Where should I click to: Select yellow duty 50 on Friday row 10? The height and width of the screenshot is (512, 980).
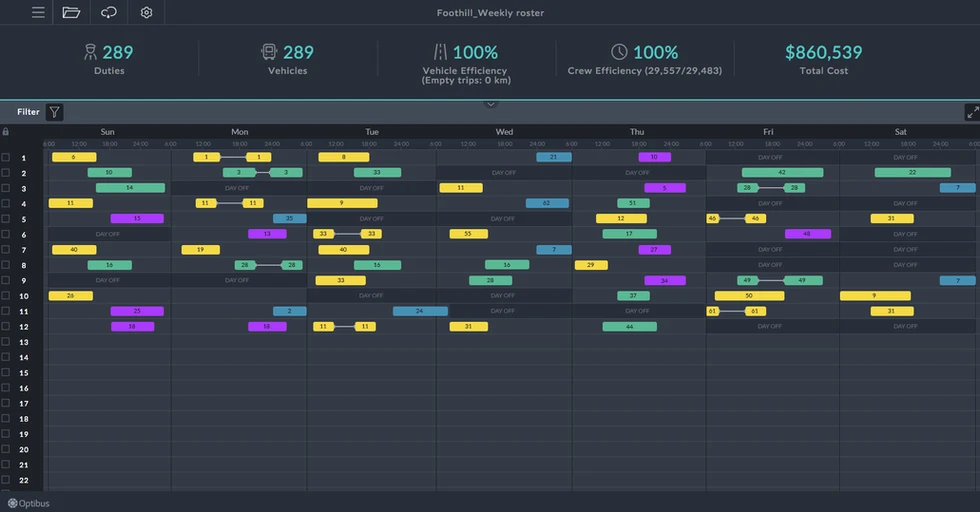[x=749, y=296]
